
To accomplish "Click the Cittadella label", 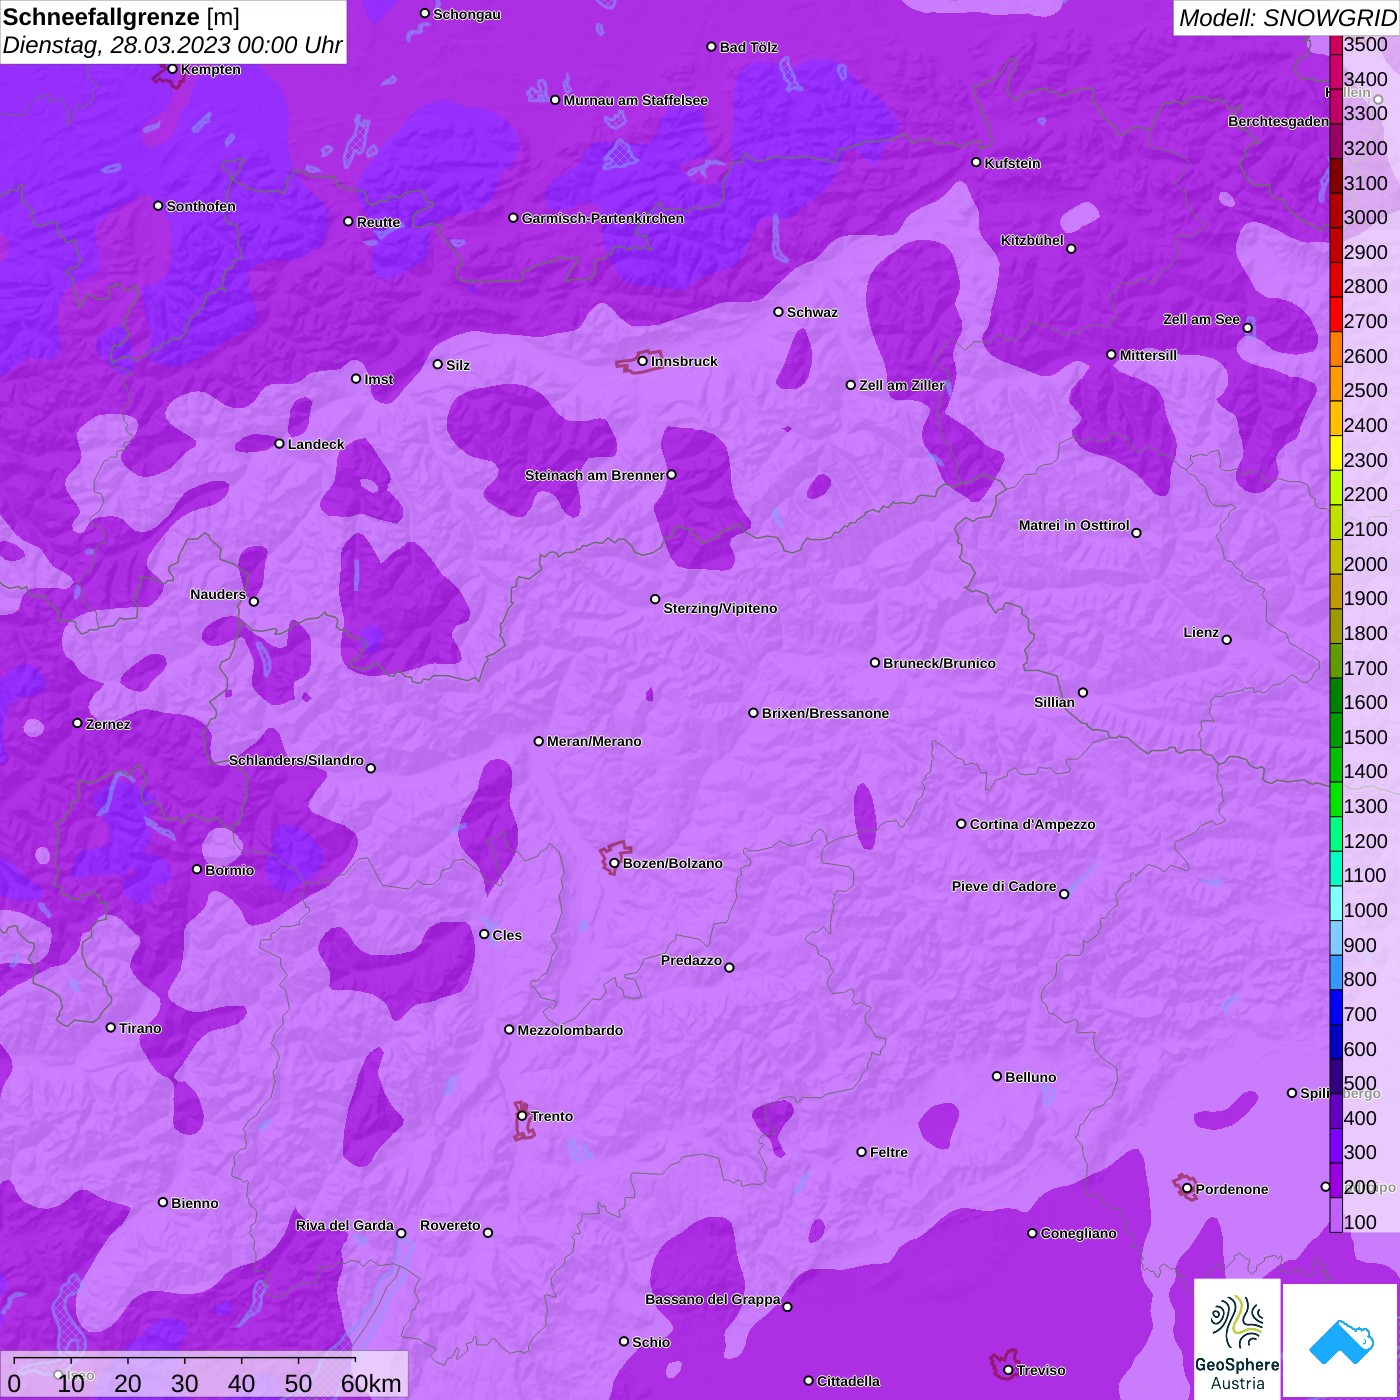I will [848, 1381].
